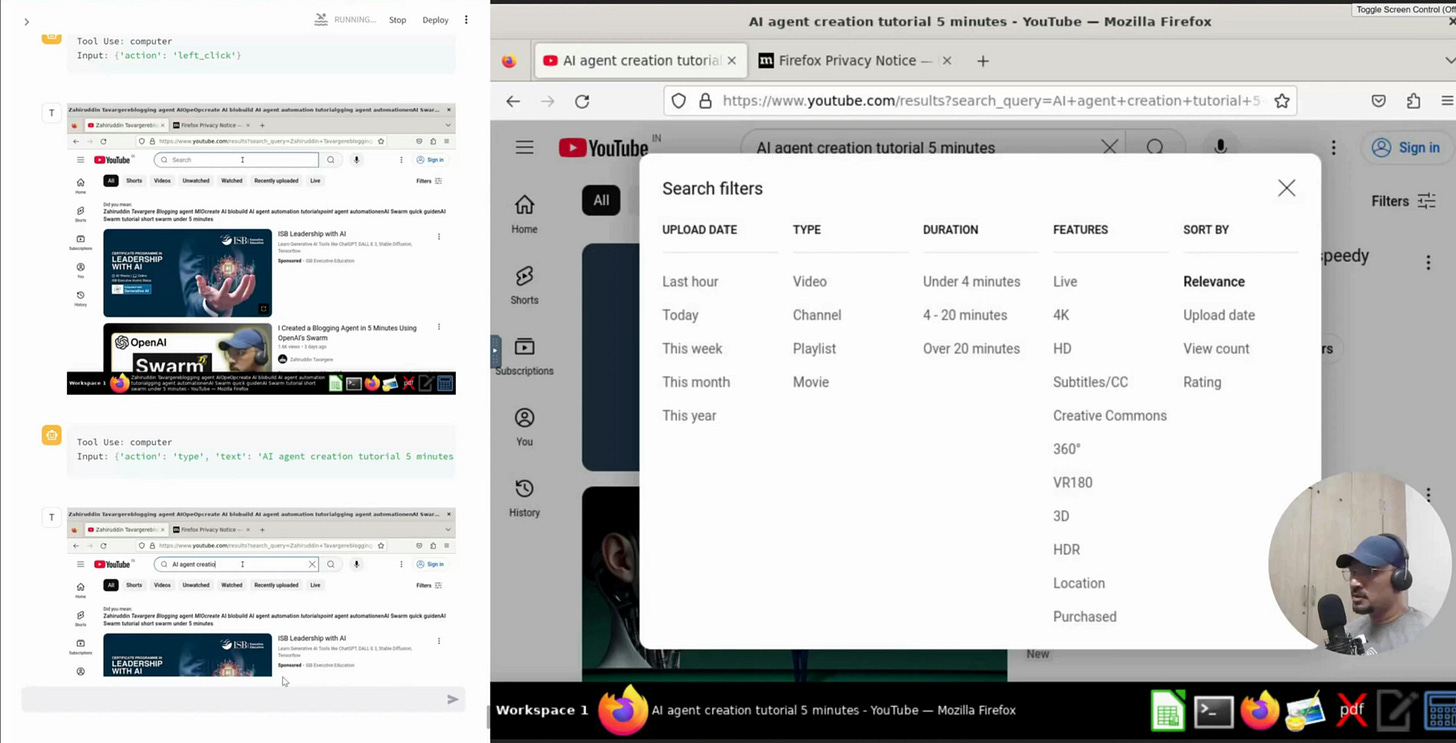Enable the HDR feature filter
This screenshot has height=743, width=1456.
click(x=1066, y=550)
